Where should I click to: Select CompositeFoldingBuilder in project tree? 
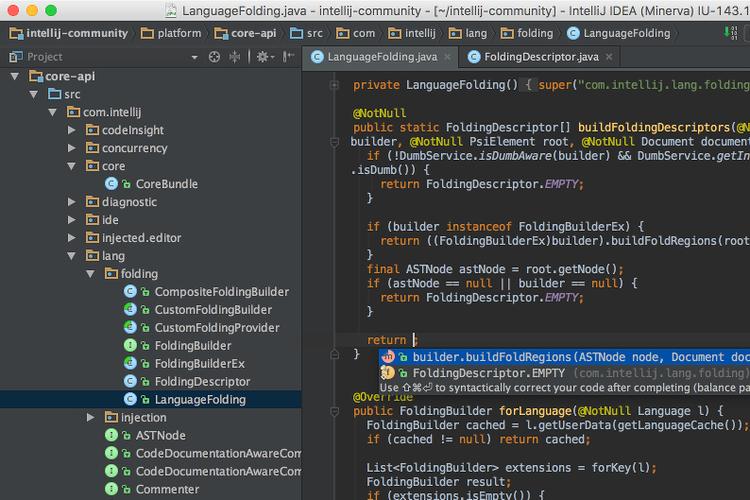click(x=221, y=291)
